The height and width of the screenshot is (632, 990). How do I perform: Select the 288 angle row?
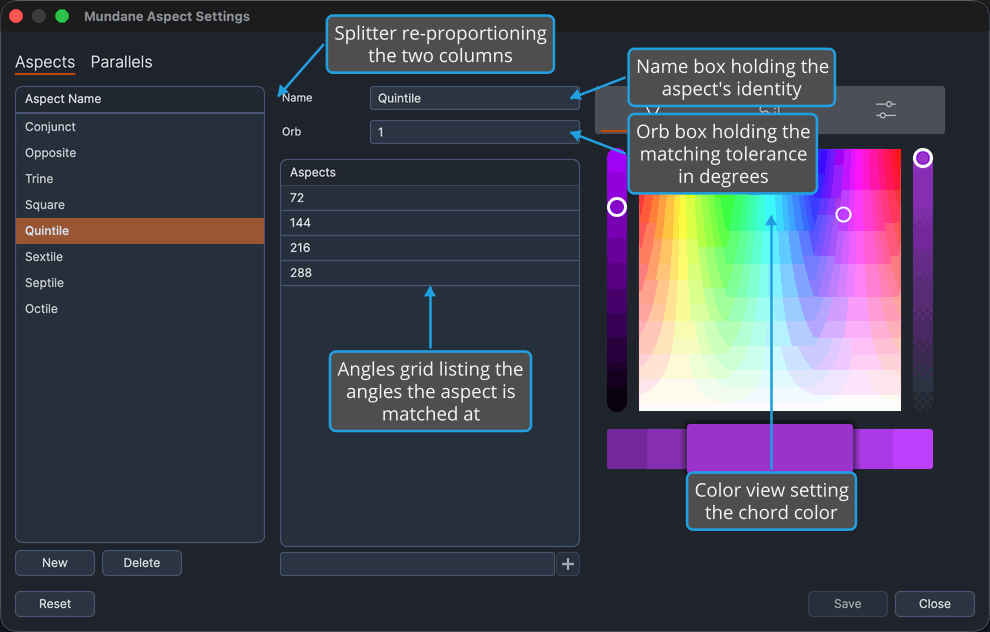[429, 273]
